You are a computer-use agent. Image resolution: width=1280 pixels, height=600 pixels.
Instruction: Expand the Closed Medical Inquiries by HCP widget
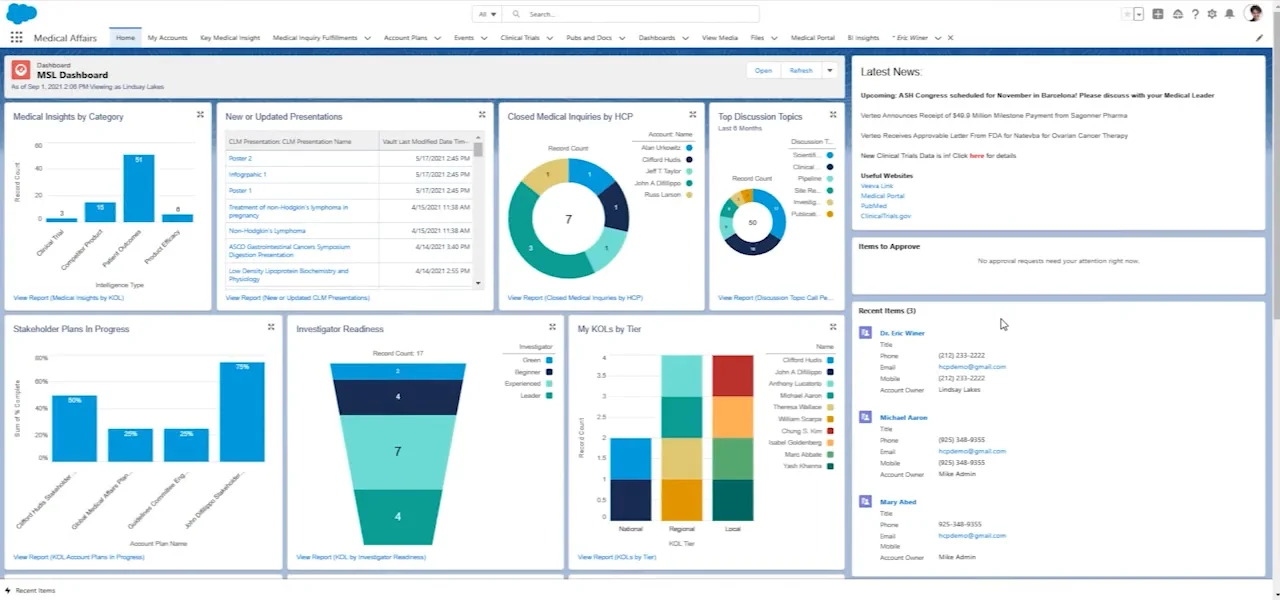(692, 115)
